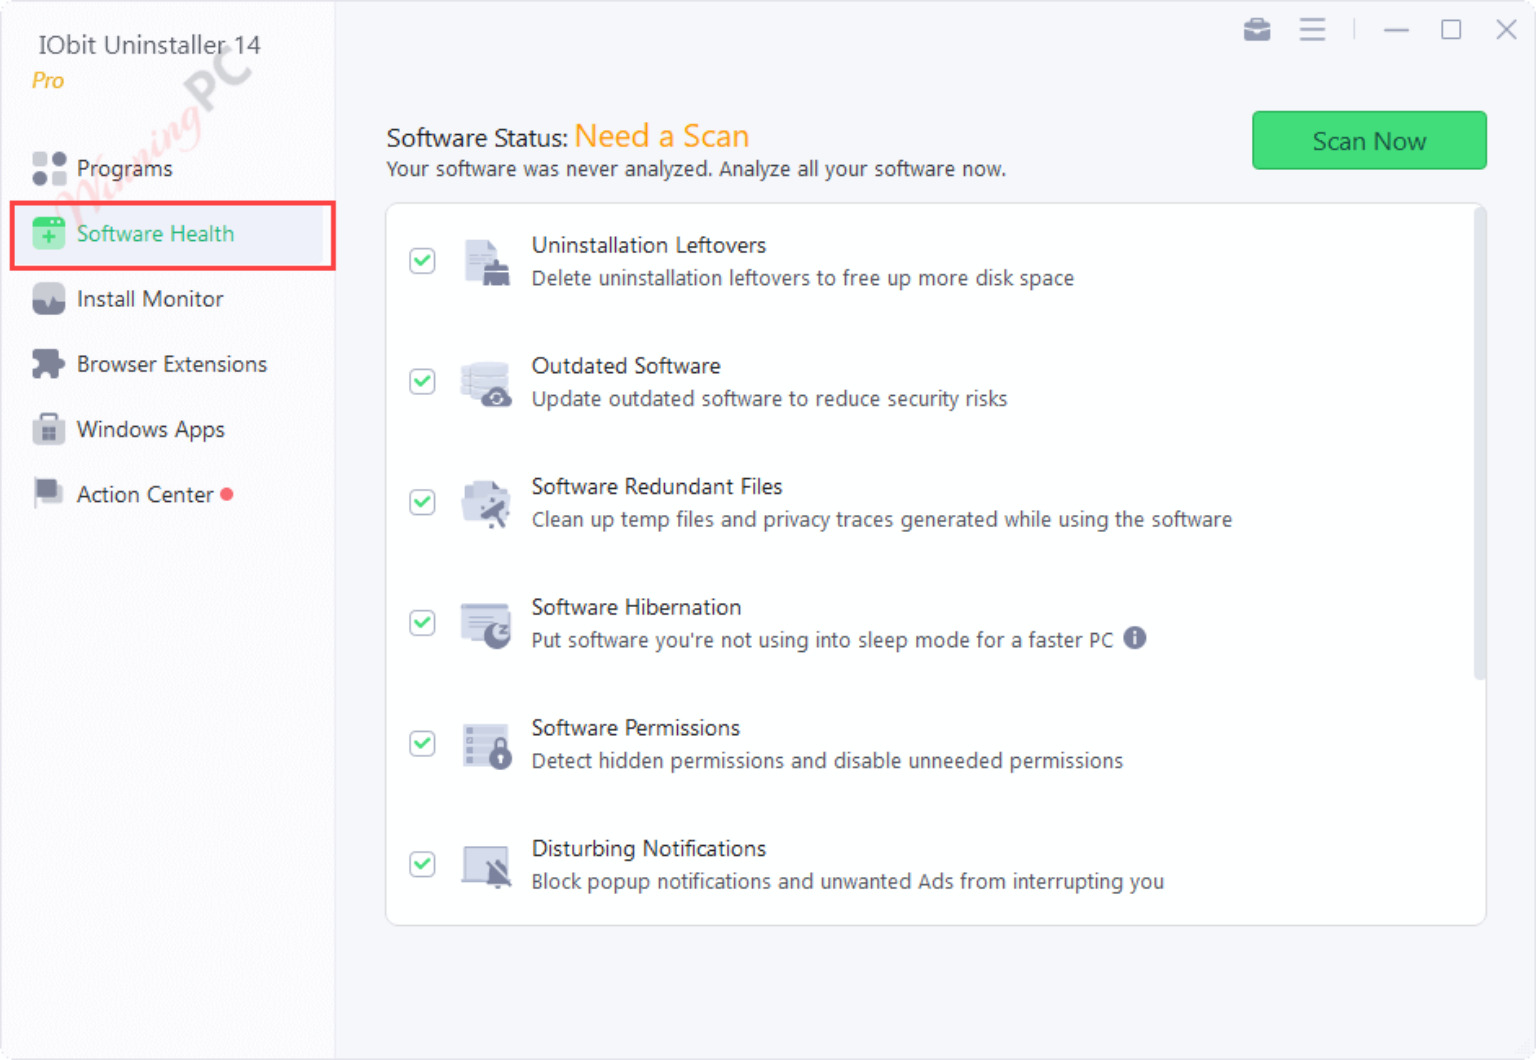The height and width of the screenshot is (1060, 1536).
Task: Open the Toolbox briefcase icon at top right
Action: coord(1256,29)
